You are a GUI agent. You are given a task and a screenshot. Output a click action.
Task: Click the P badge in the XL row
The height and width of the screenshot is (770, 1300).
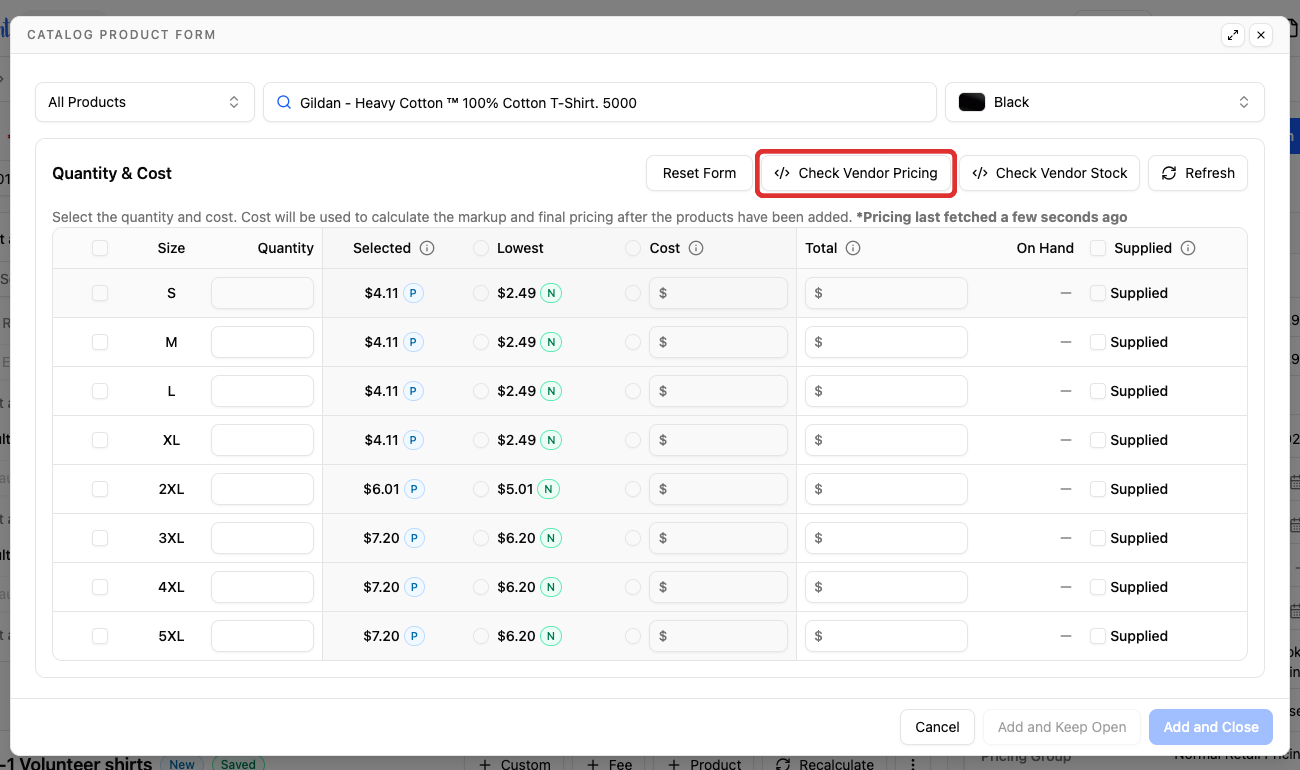point(413,440)
